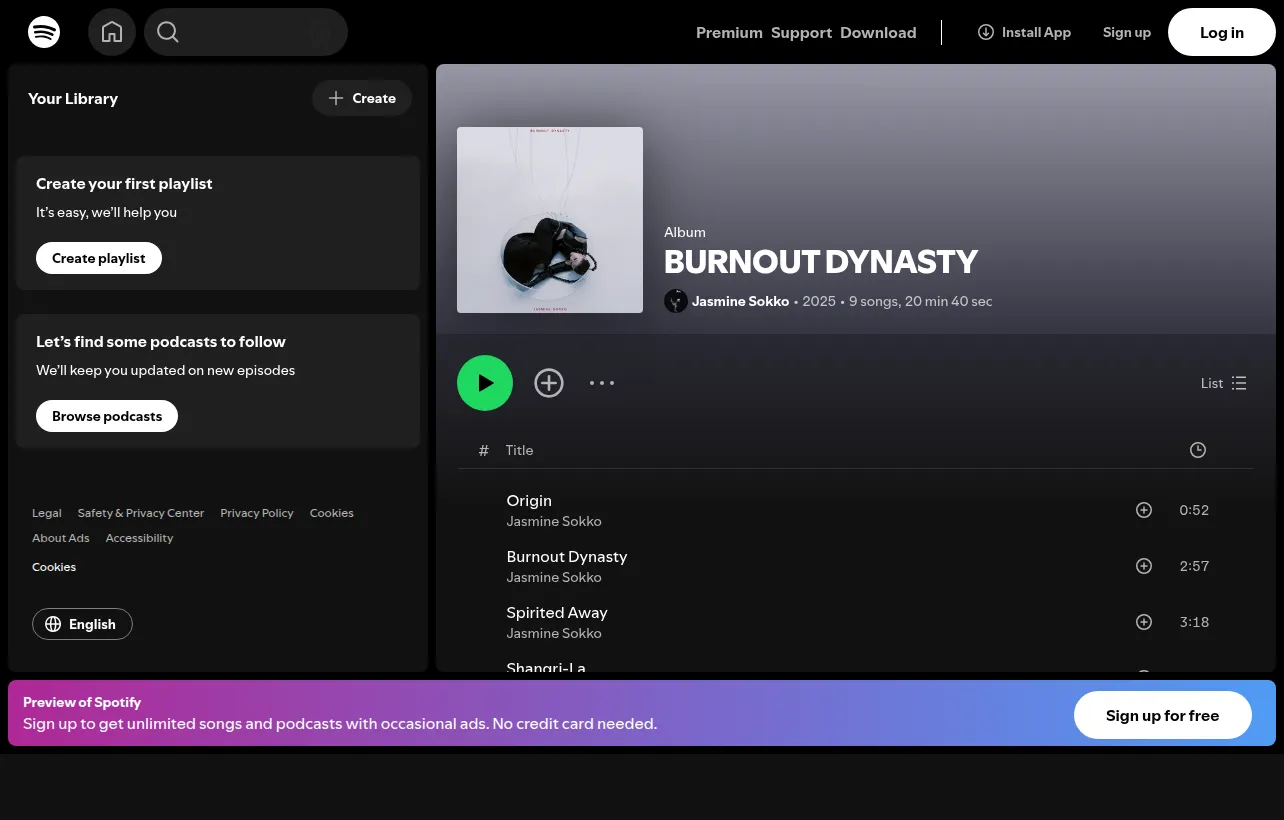Screen dimensions: 1284x820
Task: Click Sign up for free button
Action: tap(1162, 715)
